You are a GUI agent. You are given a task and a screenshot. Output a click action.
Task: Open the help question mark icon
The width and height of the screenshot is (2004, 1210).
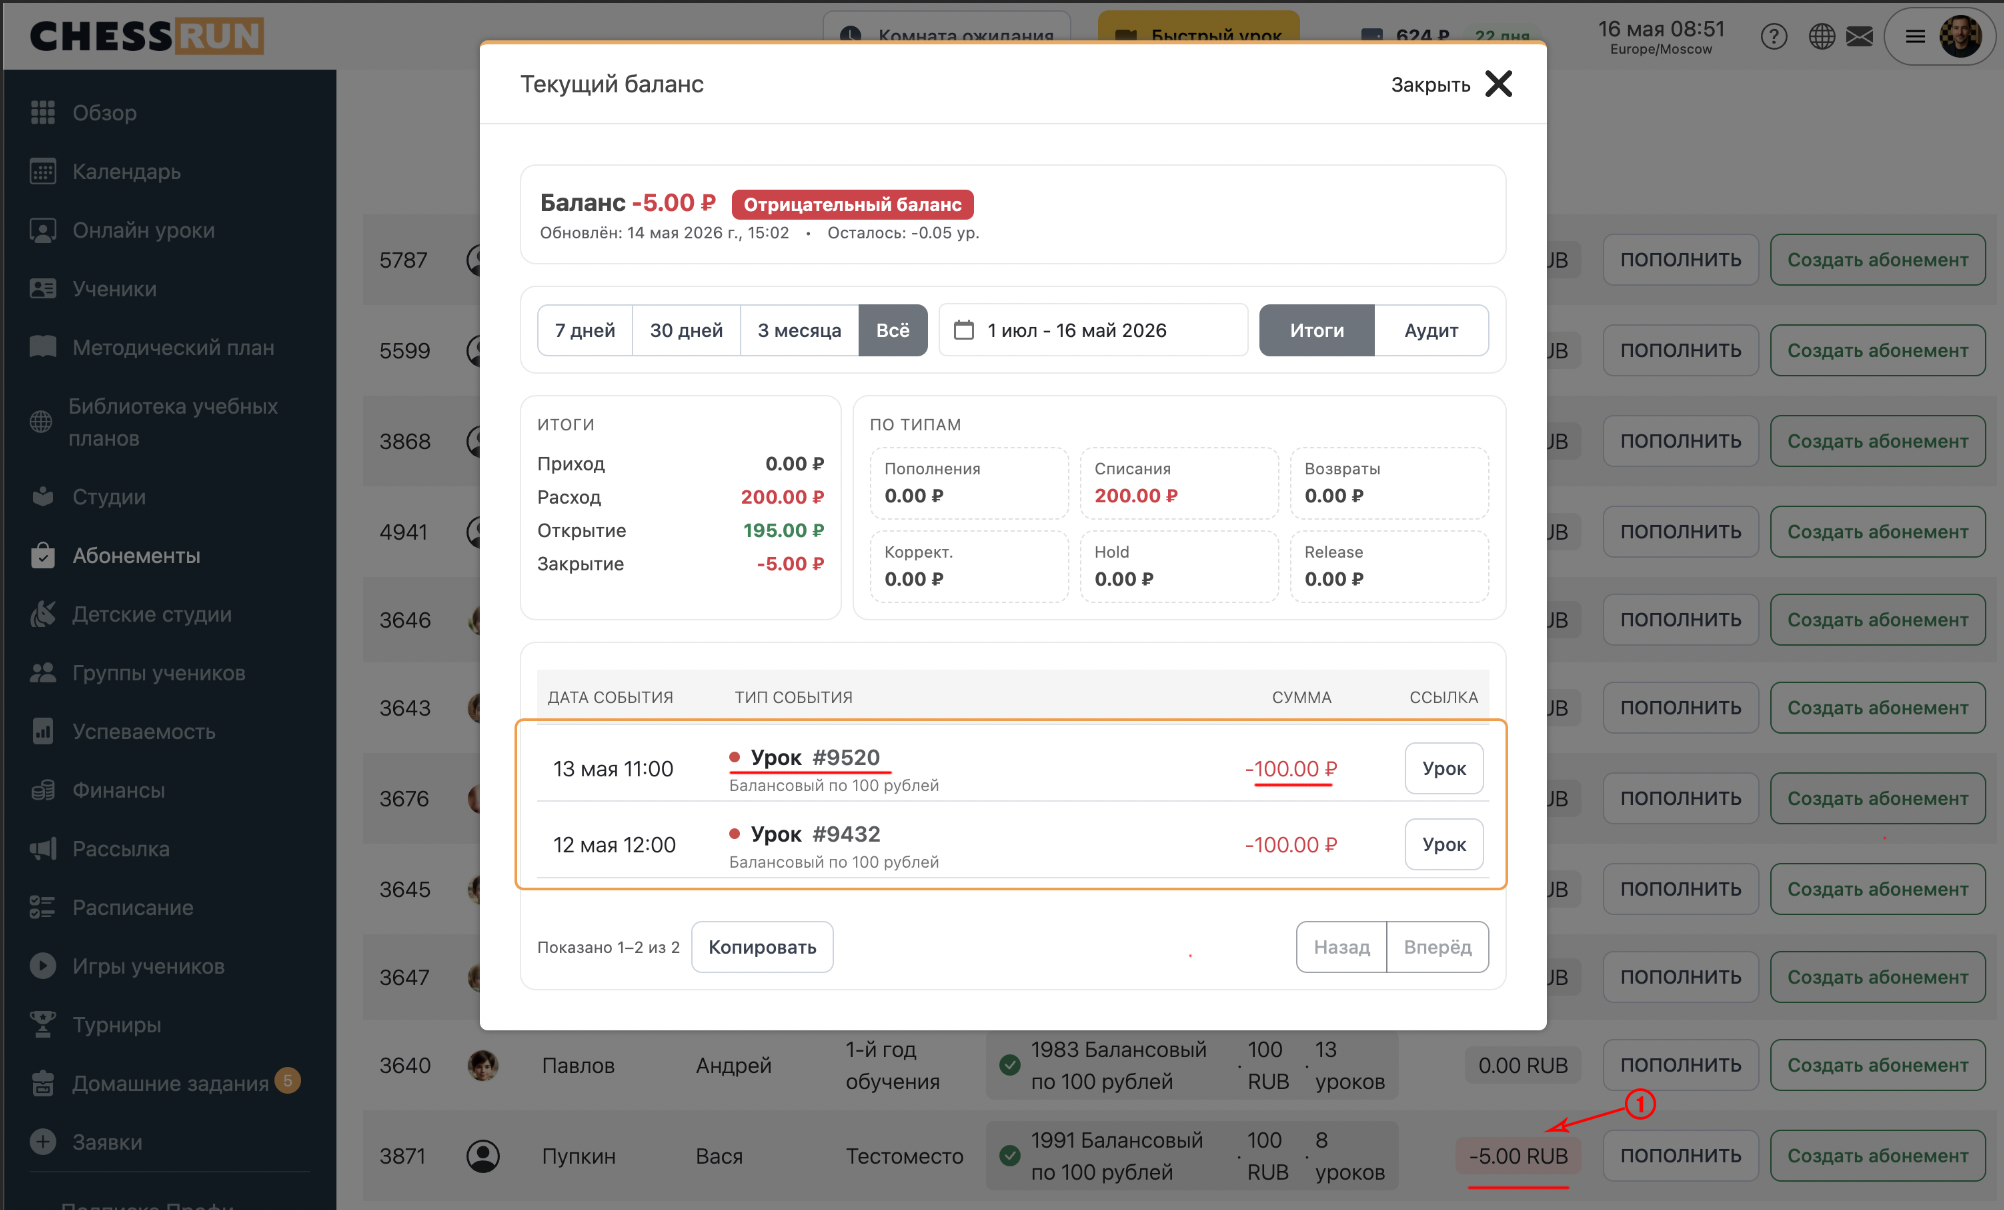[1774, 37]
